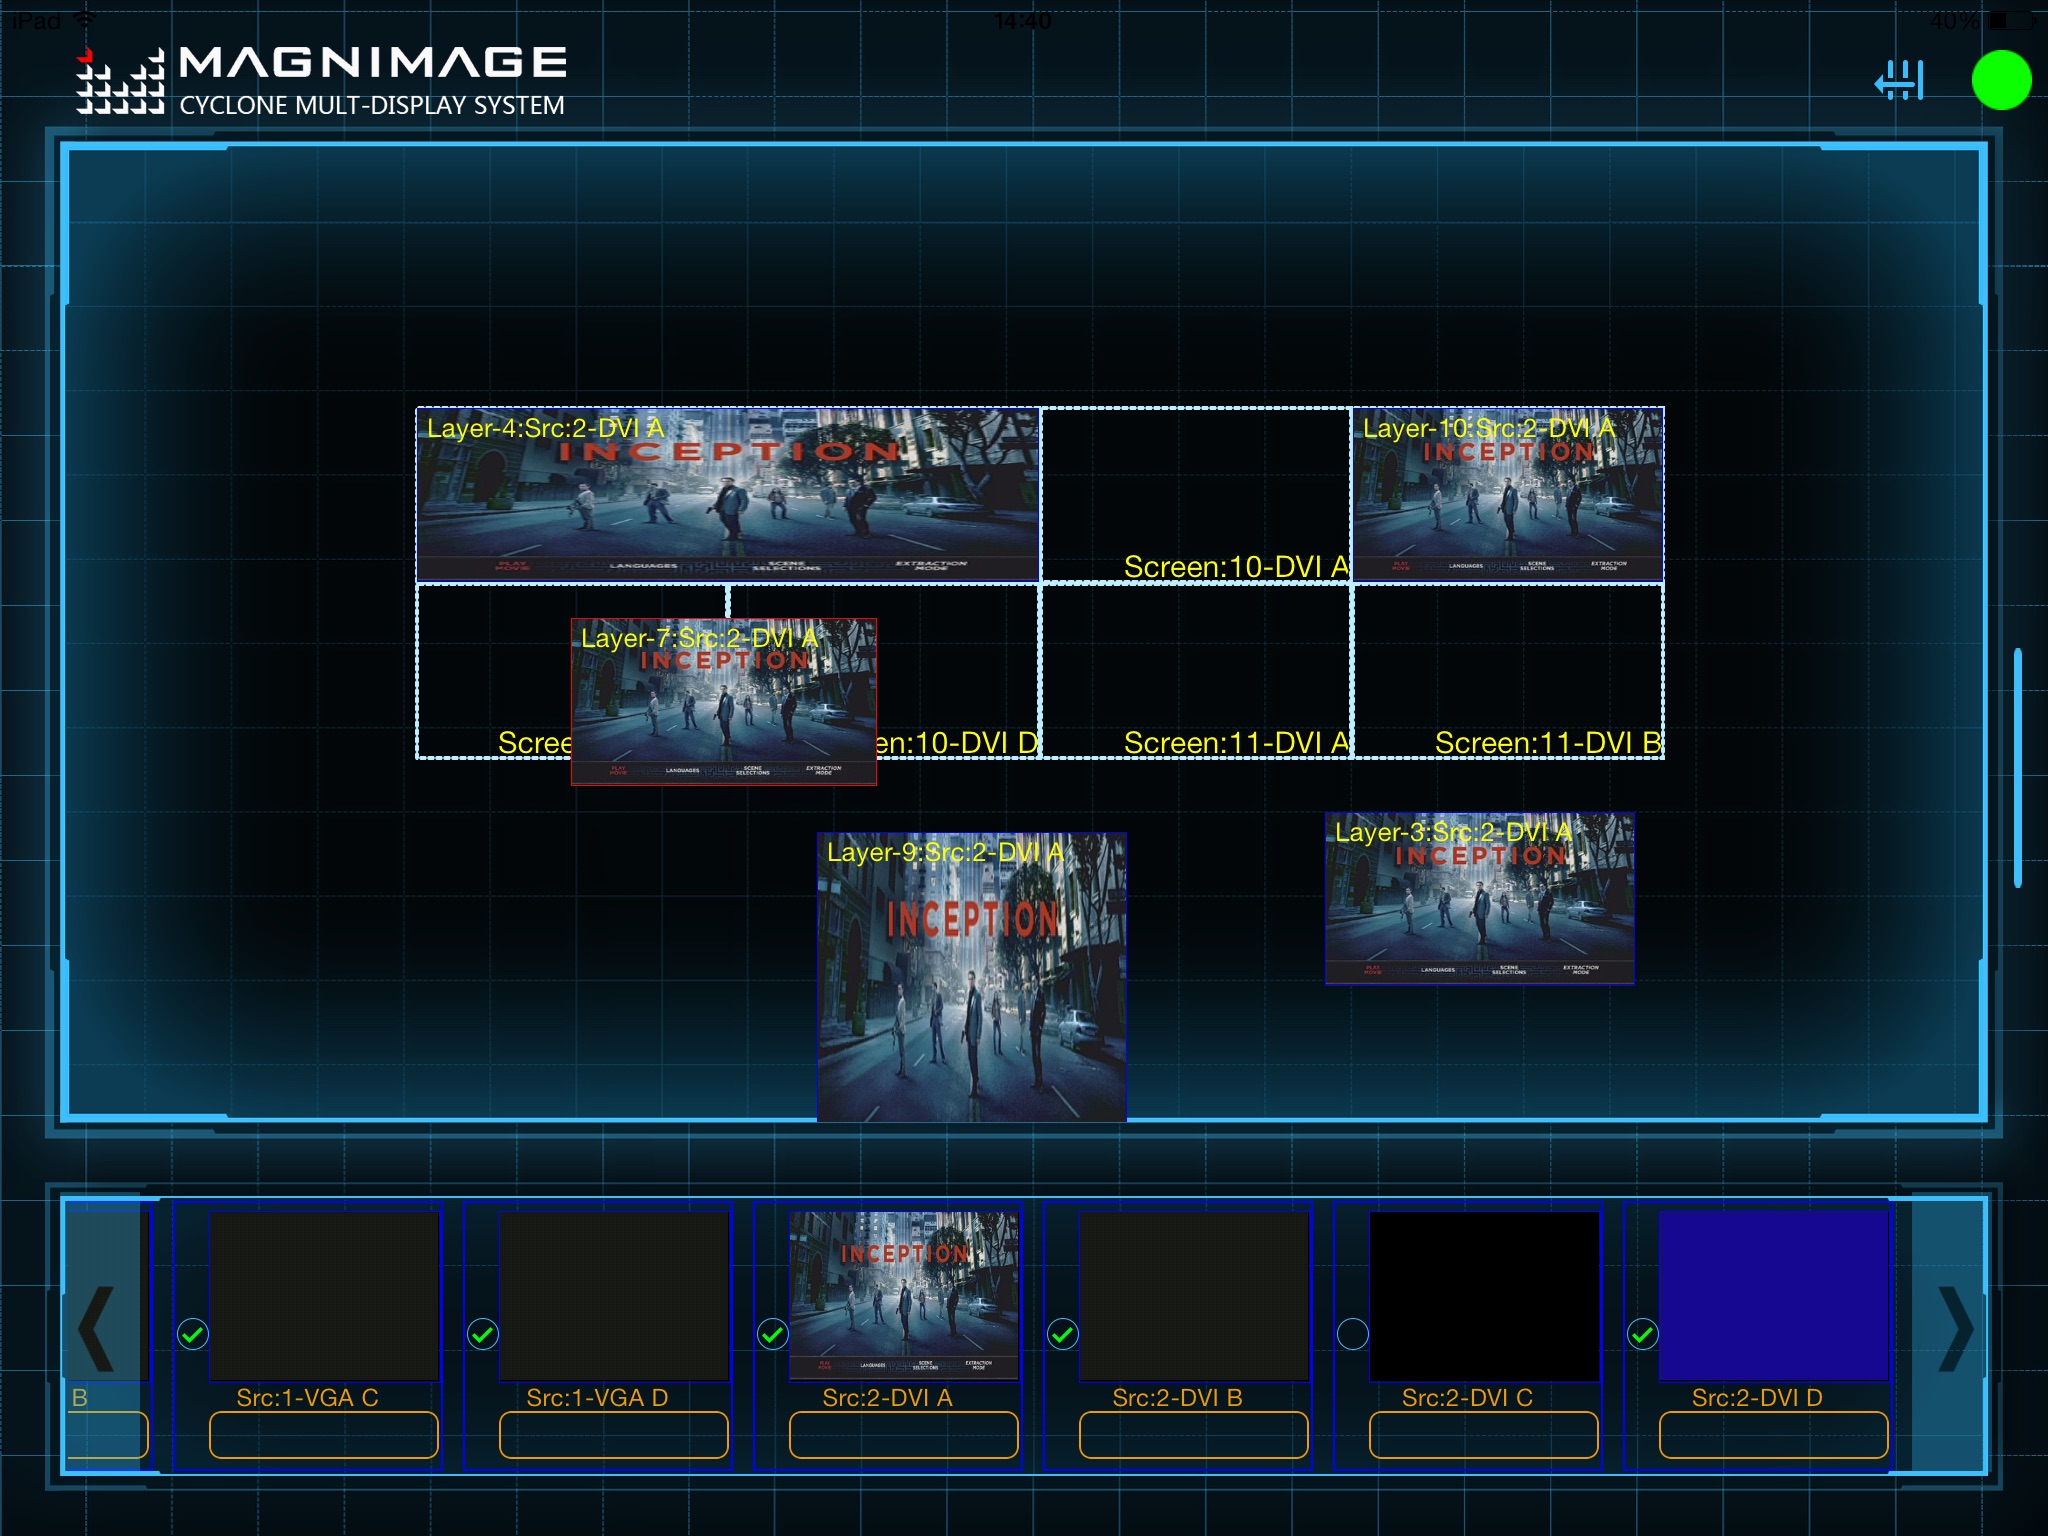Image resolution: width=2048 pixels, height=1536 pixels.
Task: Enable the unchecked Src:2-DVI C source
Action: pyautogui.click(x=1353, y=1334)
